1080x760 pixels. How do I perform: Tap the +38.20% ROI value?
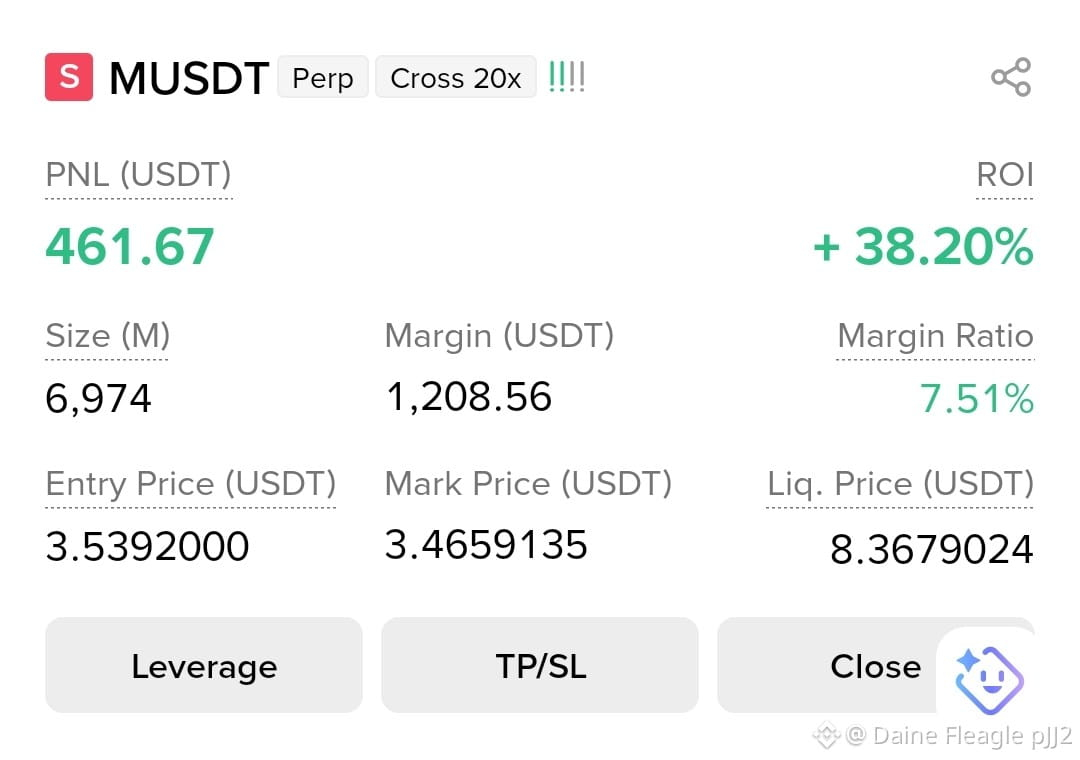(923, 246)
